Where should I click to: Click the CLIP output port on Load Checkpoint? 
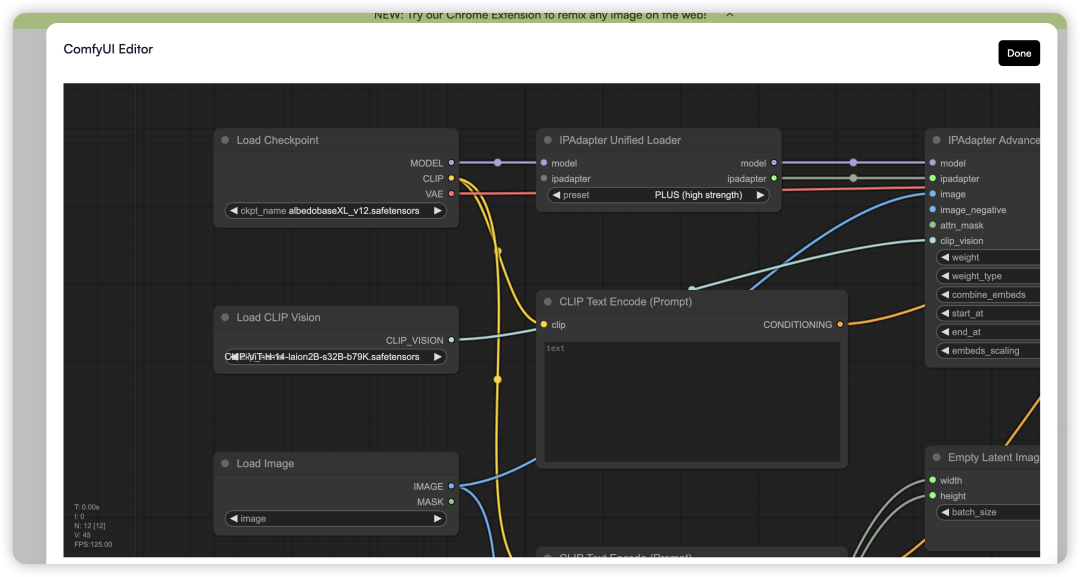click(451, 179)
